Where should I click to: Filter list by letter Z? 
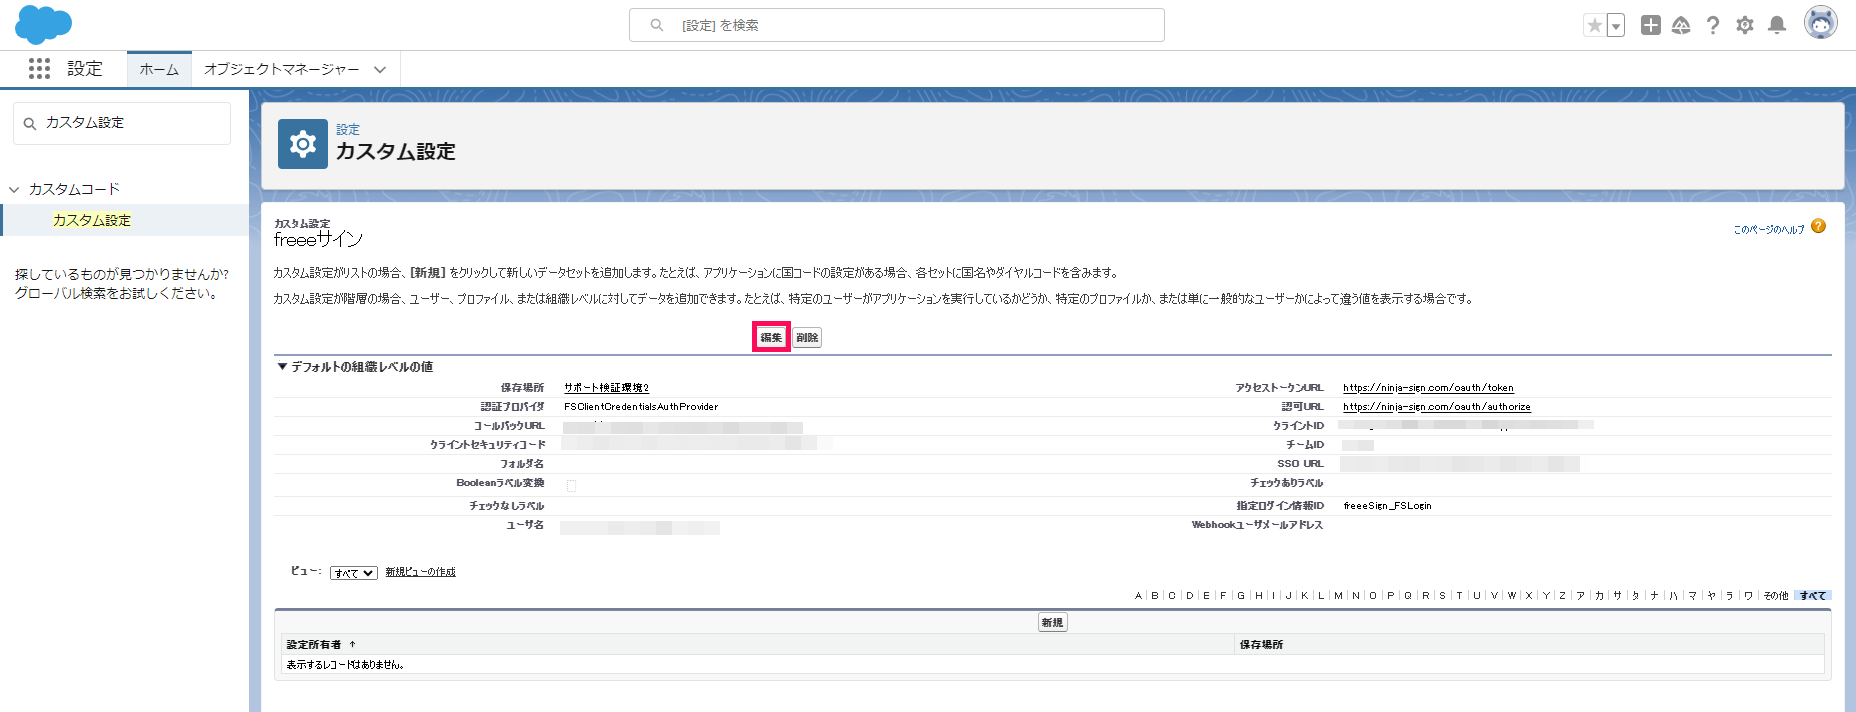click(1562, 595)
